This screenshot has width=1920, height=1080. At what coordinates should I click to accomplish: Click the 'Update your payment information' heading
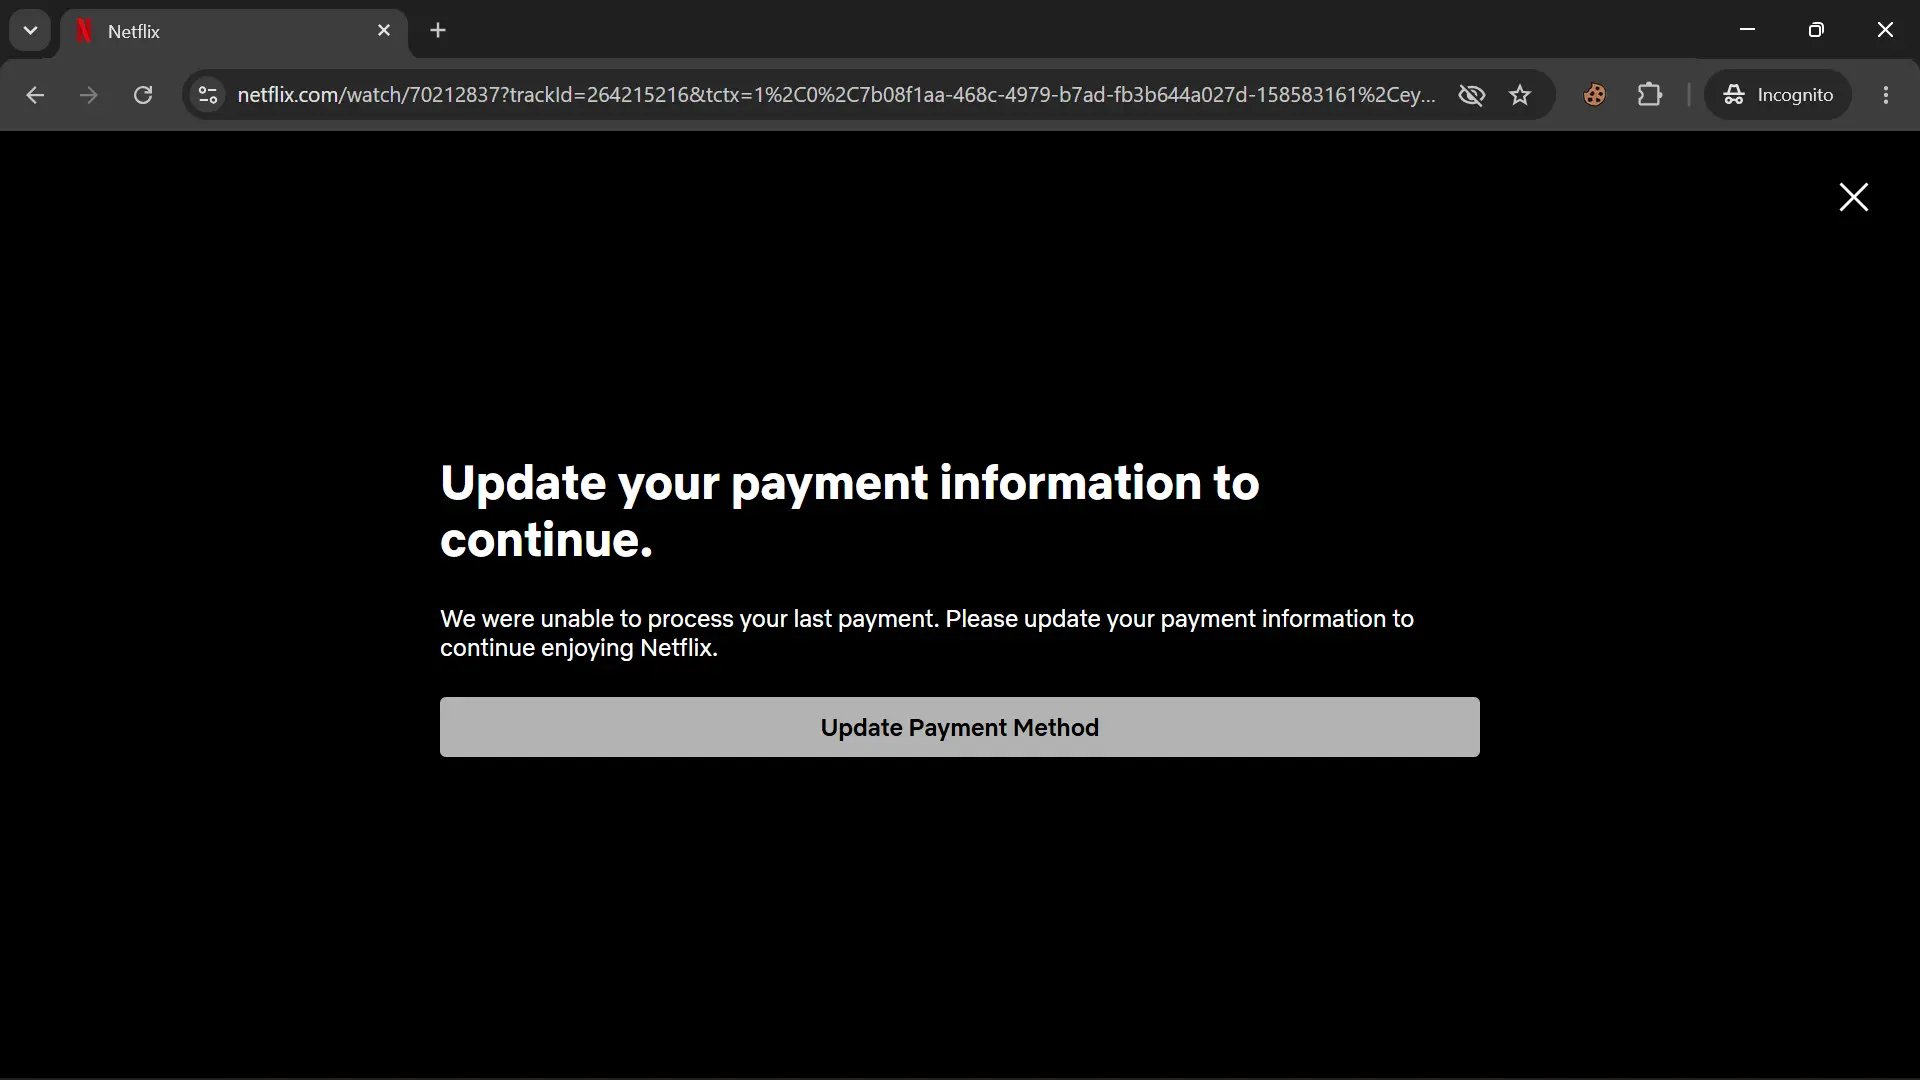(849, 511)
